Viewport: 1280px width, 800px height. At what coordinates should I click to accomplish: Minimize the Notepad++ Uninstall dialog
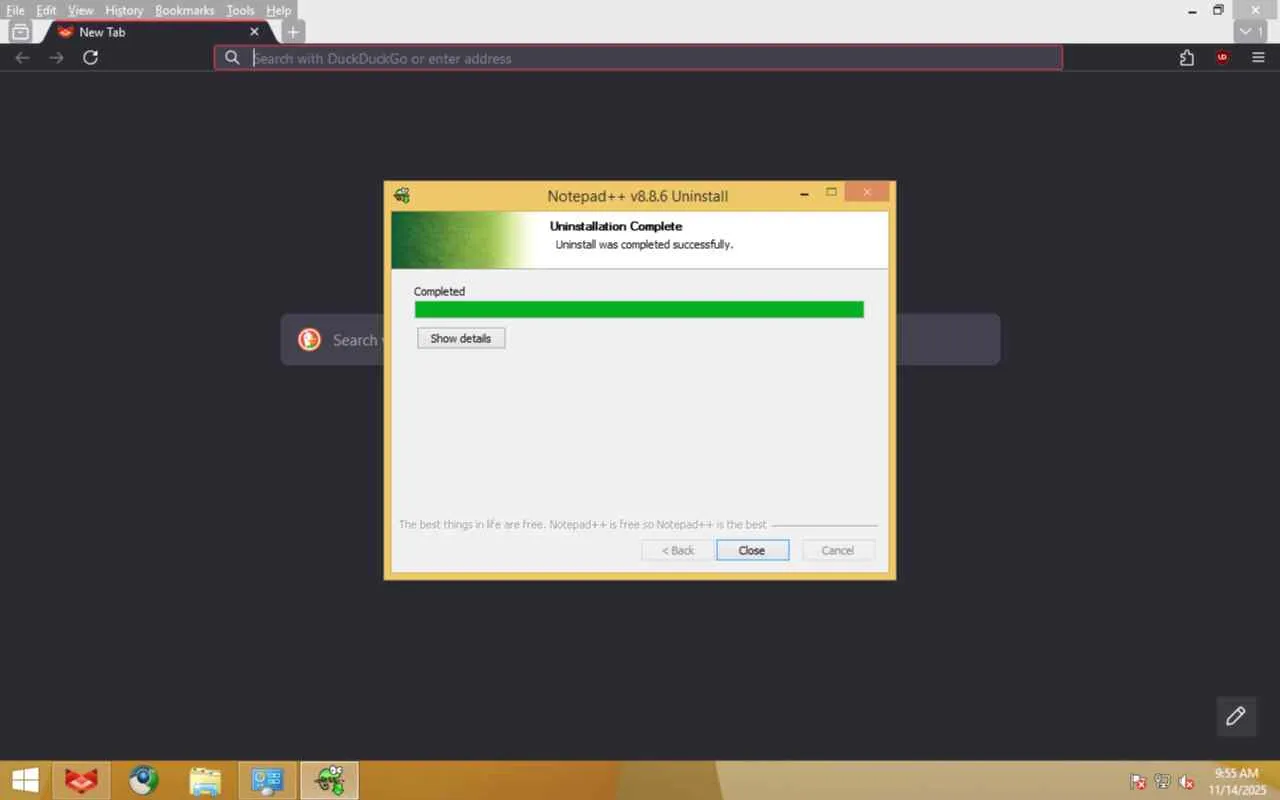805,193
